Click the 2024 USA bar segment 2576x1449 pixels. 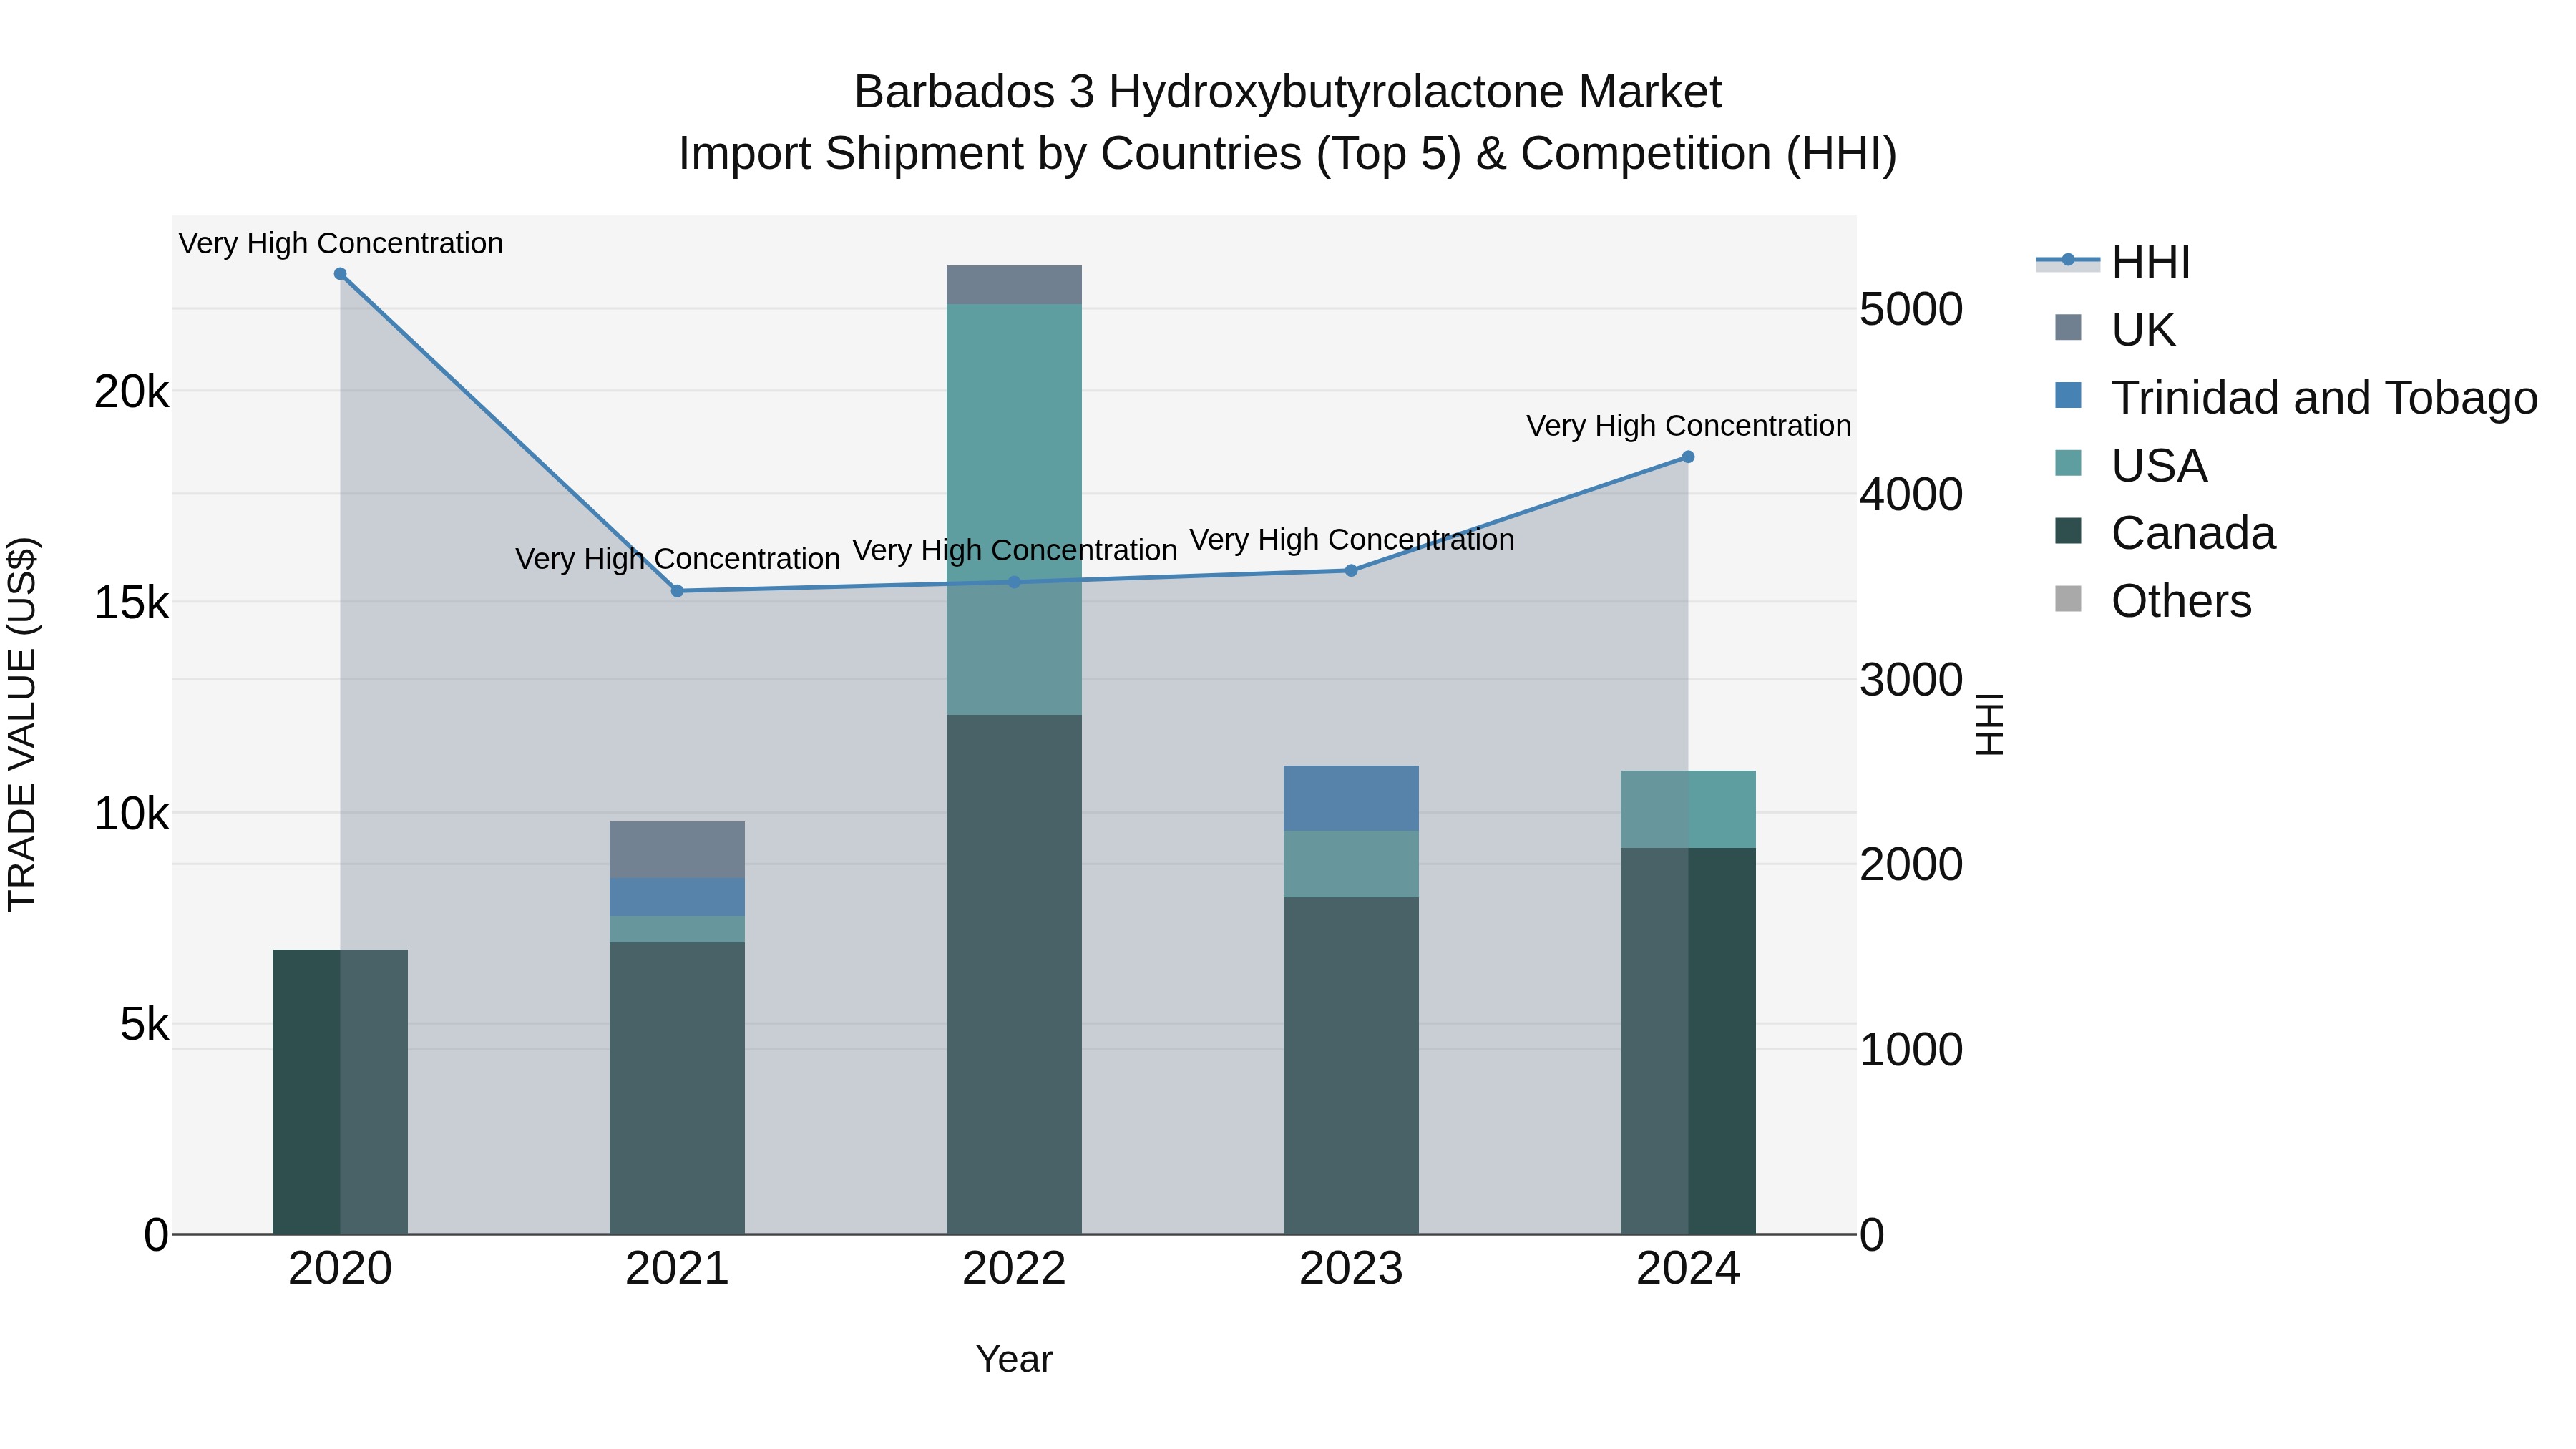pyautogui.click(x=1688, y=810)
